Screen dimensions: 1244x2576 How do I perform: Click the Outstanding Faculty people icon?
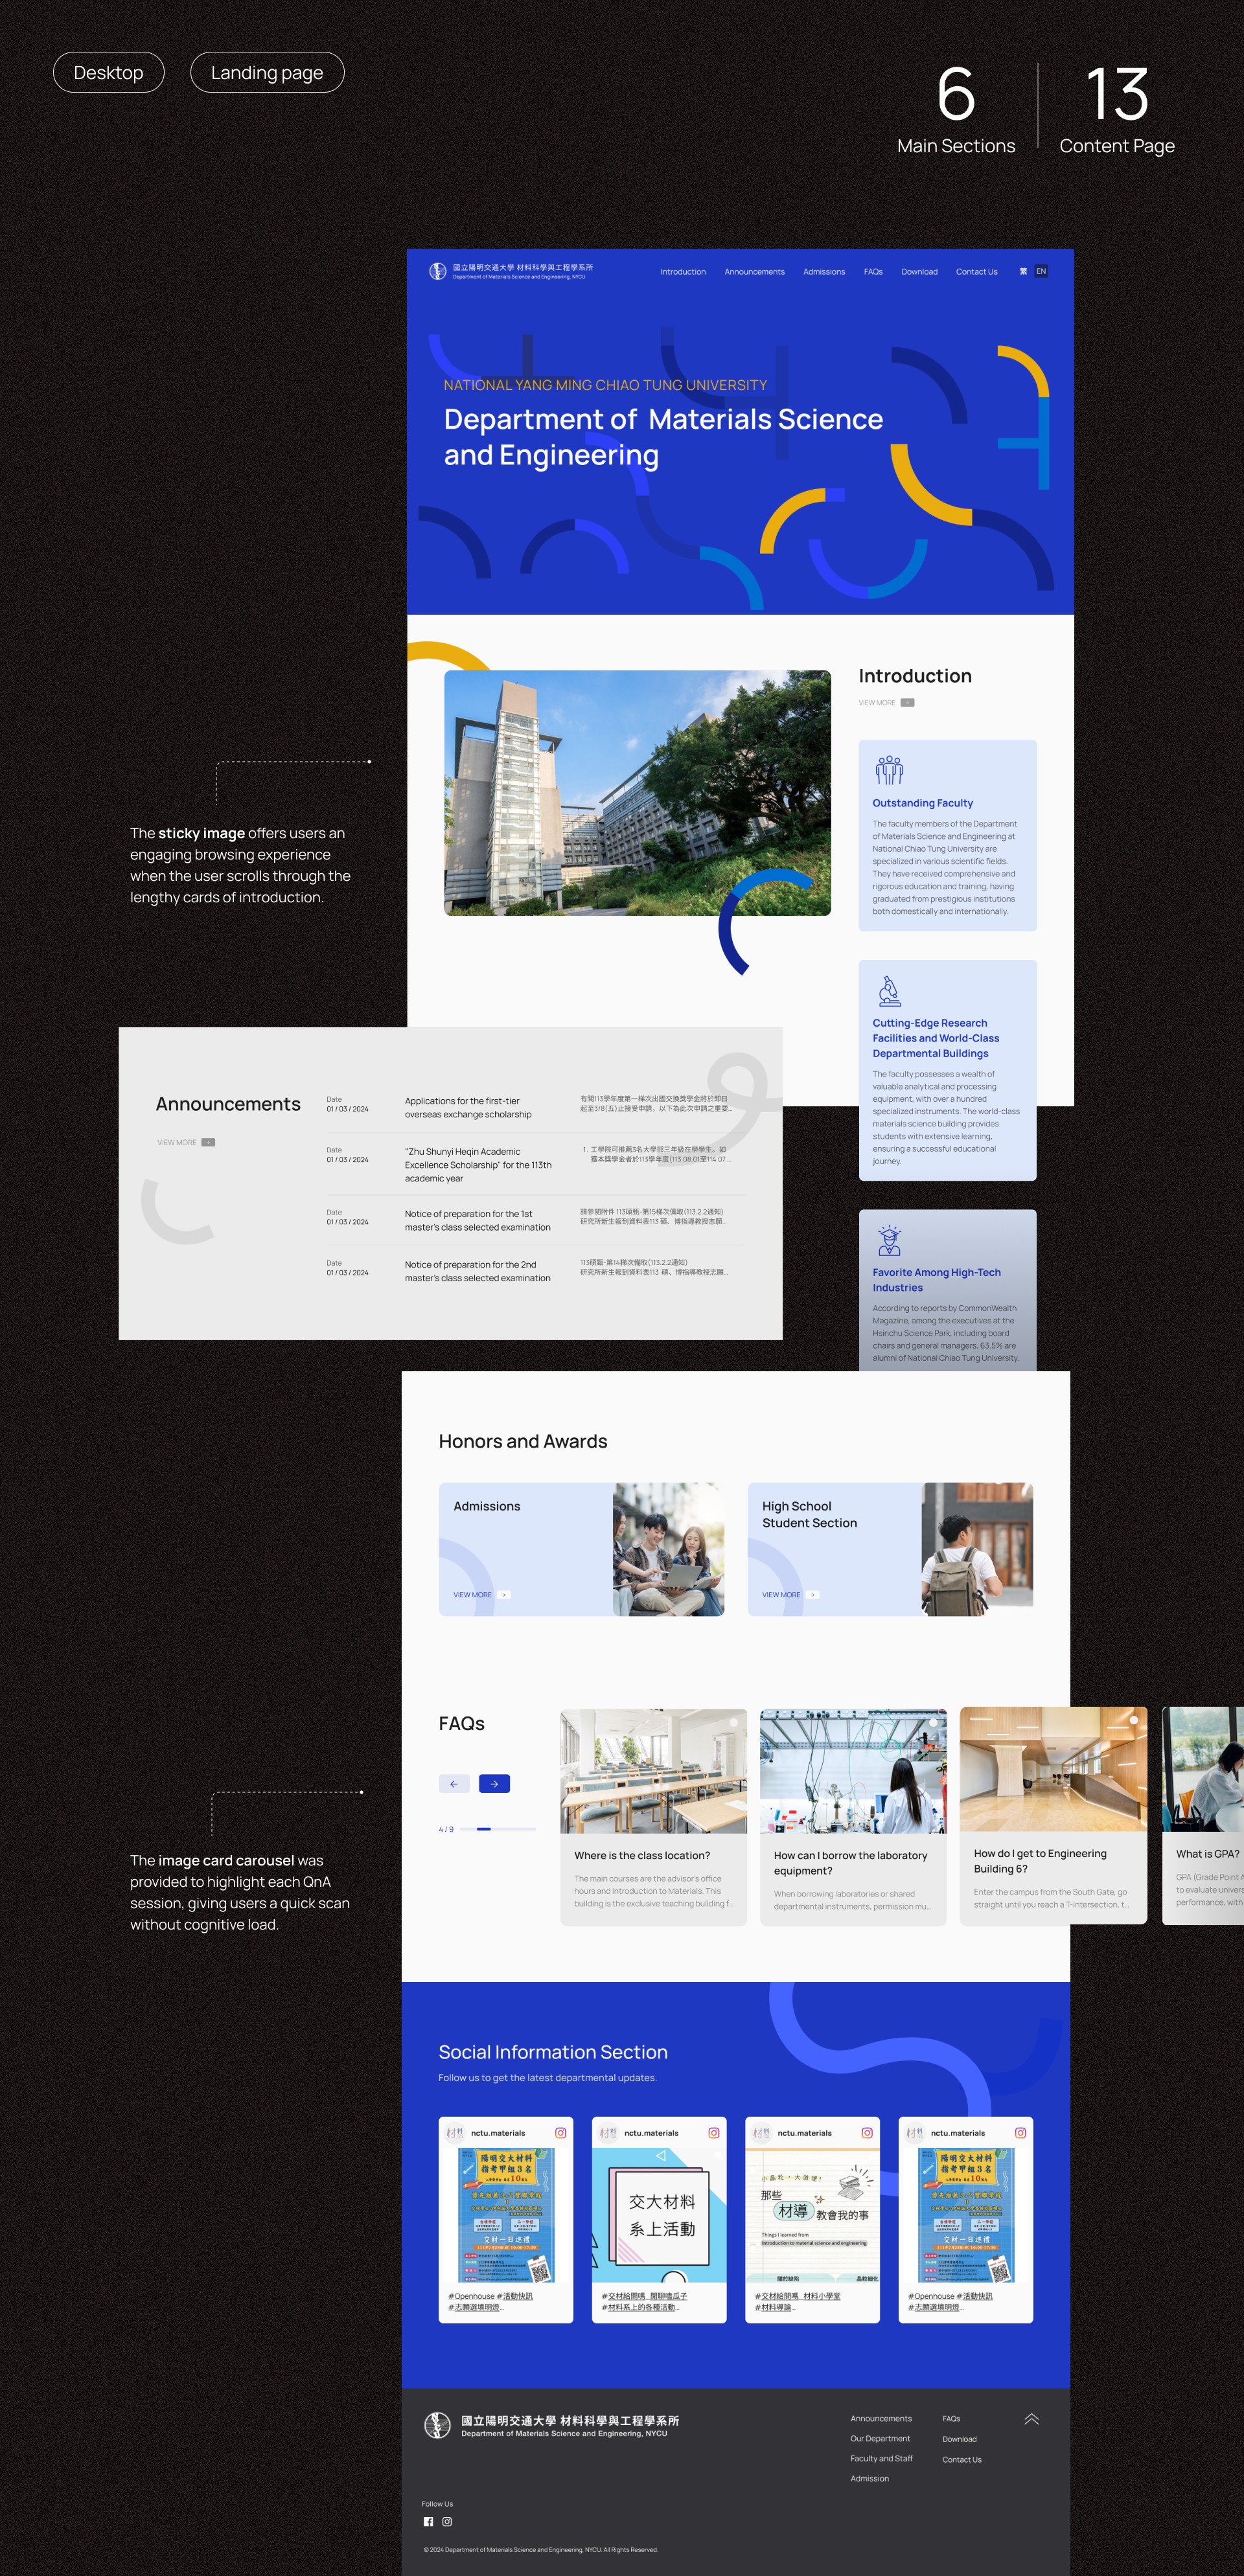(x=889, y=769)
